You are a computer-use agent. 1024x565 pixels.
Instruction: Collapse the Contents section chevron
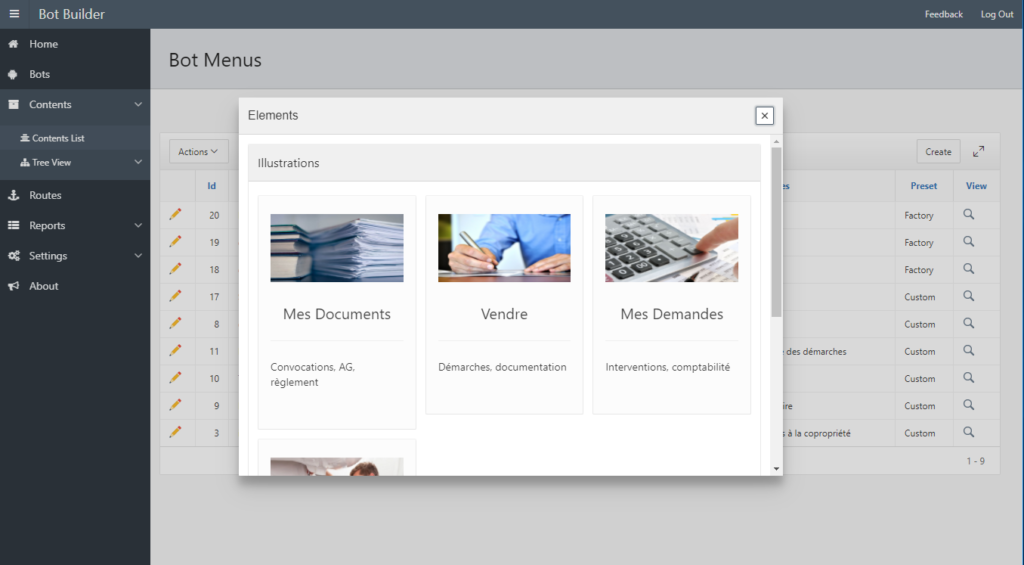click(138, 104)
